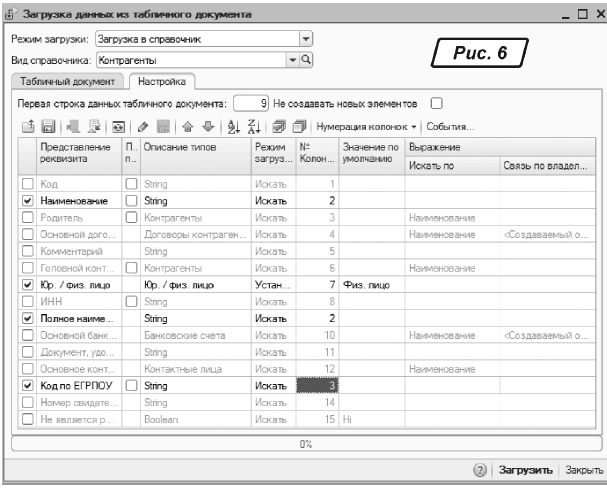This screenshot has width=607, height=489.
Task: Uncheck the 'Наименование' row checkbox
Action: point(28,201)
